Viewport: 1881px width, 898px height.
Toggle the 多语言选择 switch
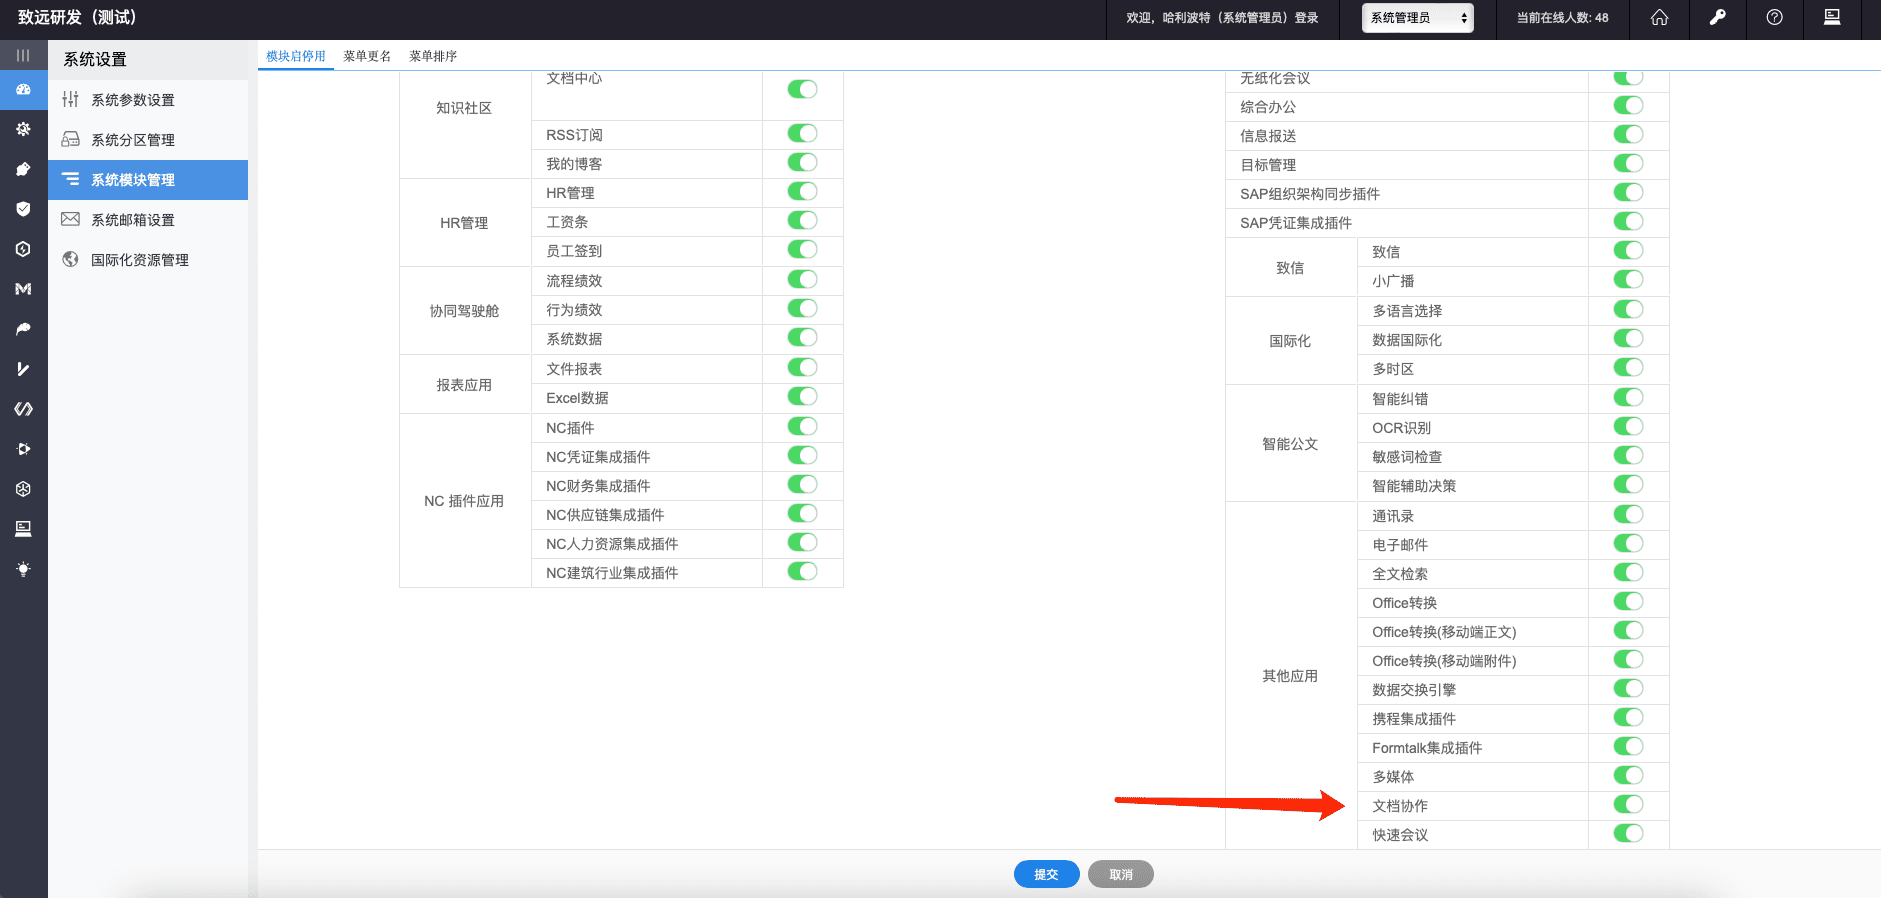pos(1628,309)
